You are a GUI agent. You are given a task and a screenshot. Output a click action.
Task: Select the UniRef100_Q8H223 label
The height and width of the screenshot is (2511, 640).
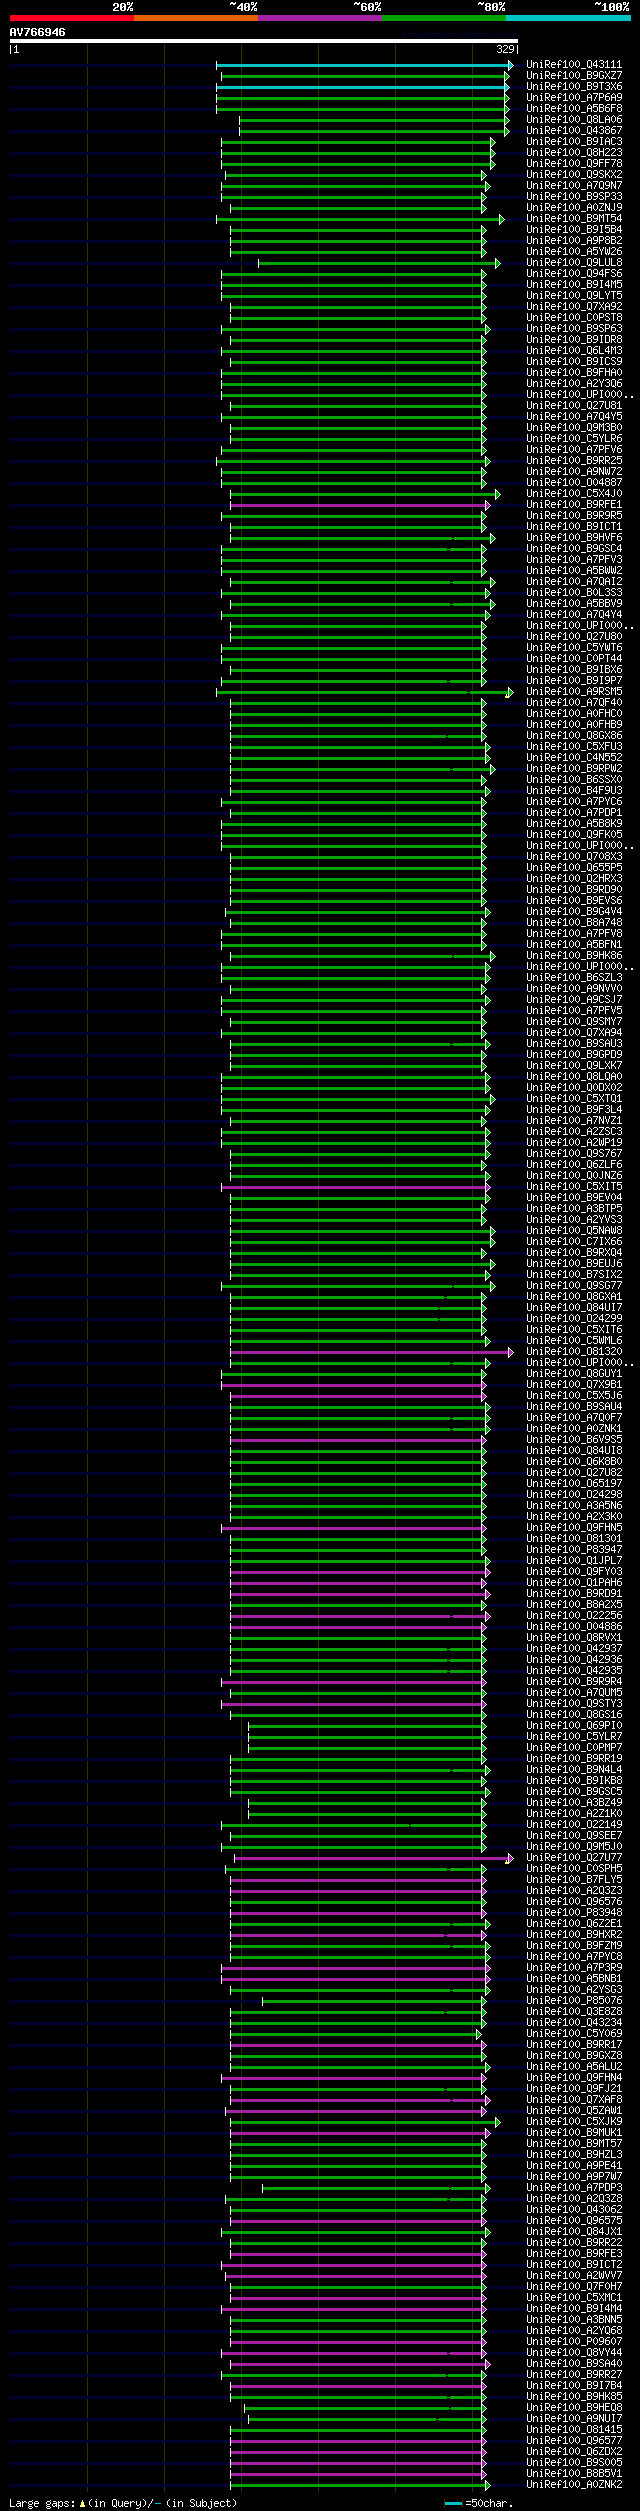(x=574, y=153)
